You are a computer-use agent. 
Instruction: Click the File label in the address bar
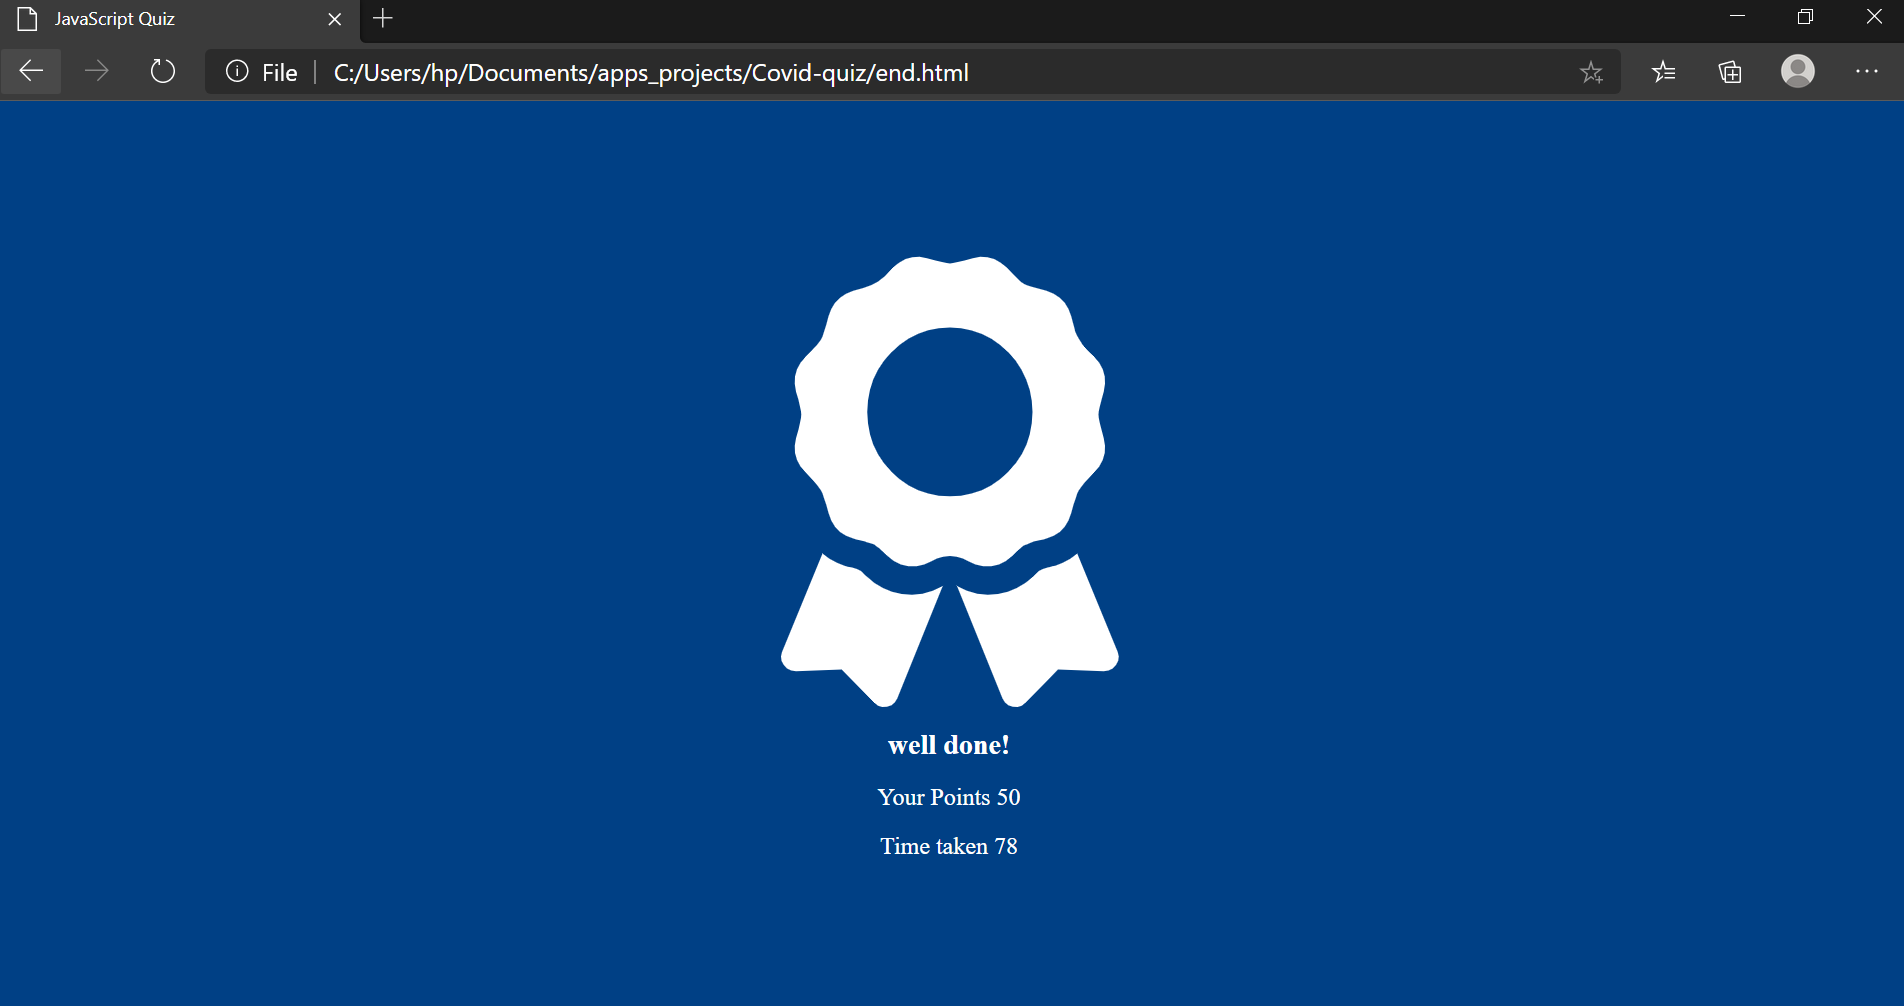(x=279, y=71)
